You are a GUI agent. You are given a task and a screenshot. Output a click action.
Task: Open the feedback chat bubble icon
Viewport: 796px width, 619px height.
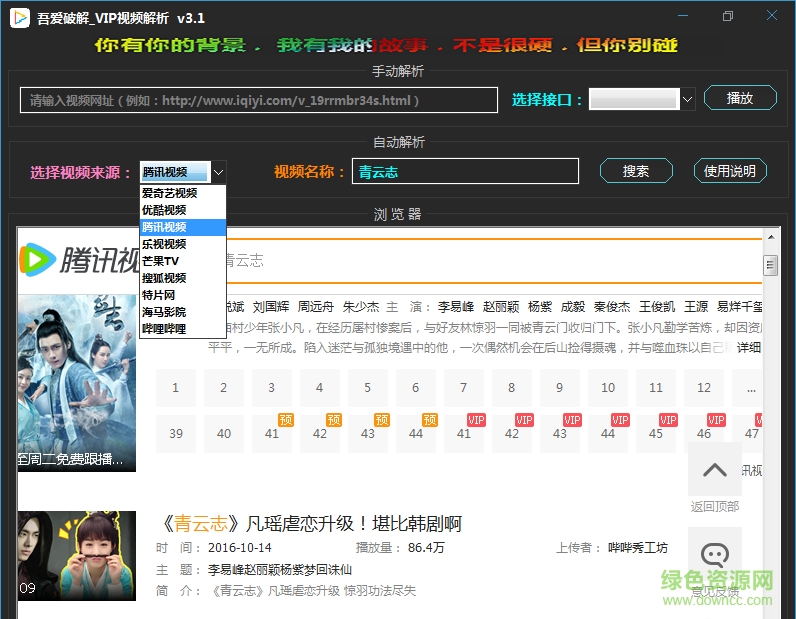click(714, 555)
